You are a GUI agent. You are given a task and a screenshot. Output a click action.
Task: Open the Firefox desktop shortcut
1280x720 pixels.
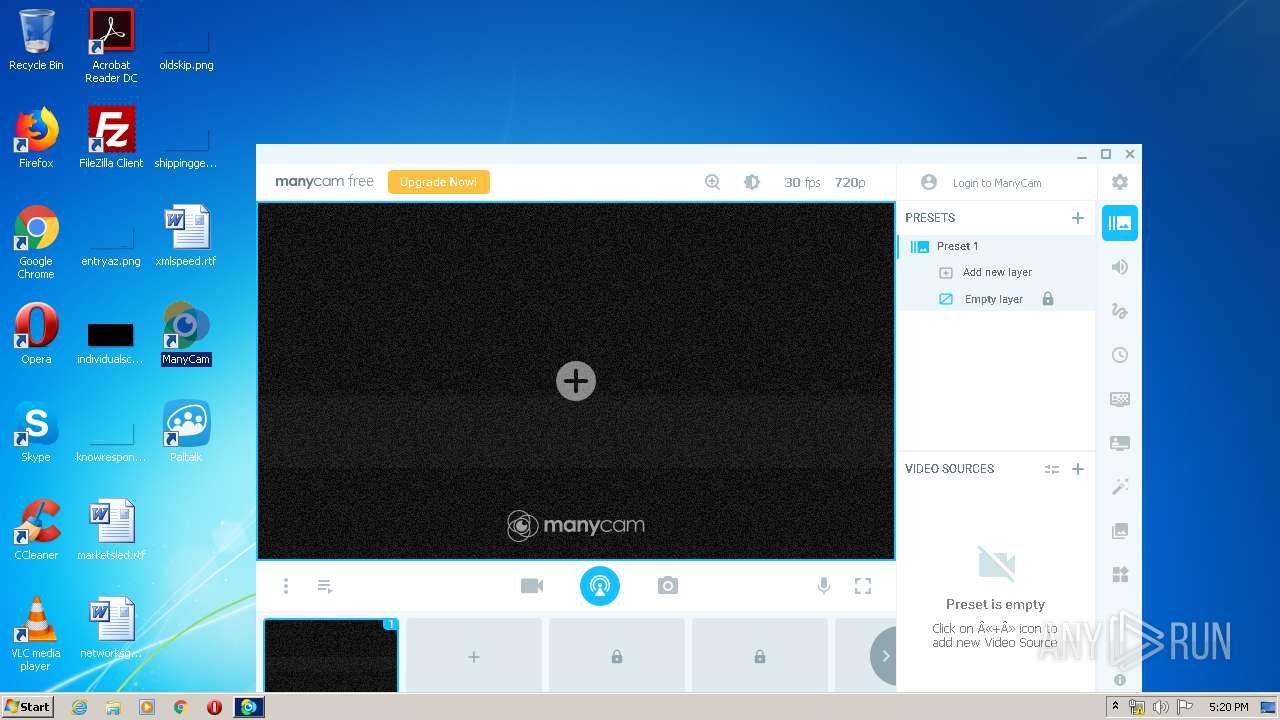point(36,139)
